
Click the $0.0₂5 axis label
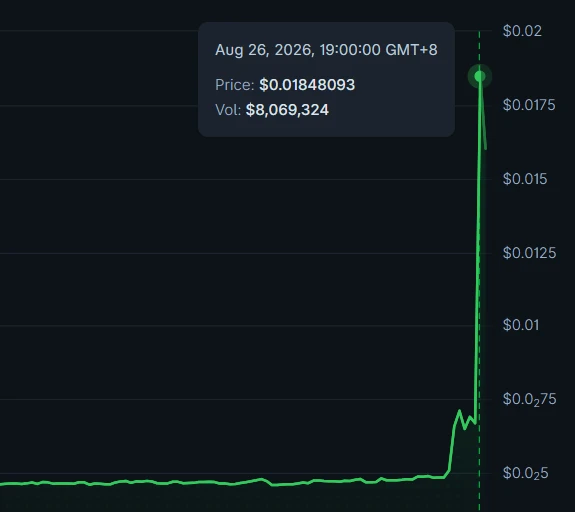tap(525, 473)
